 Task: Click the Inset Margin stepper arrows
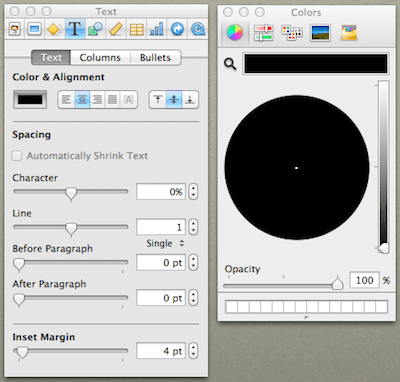pos(193,351)
